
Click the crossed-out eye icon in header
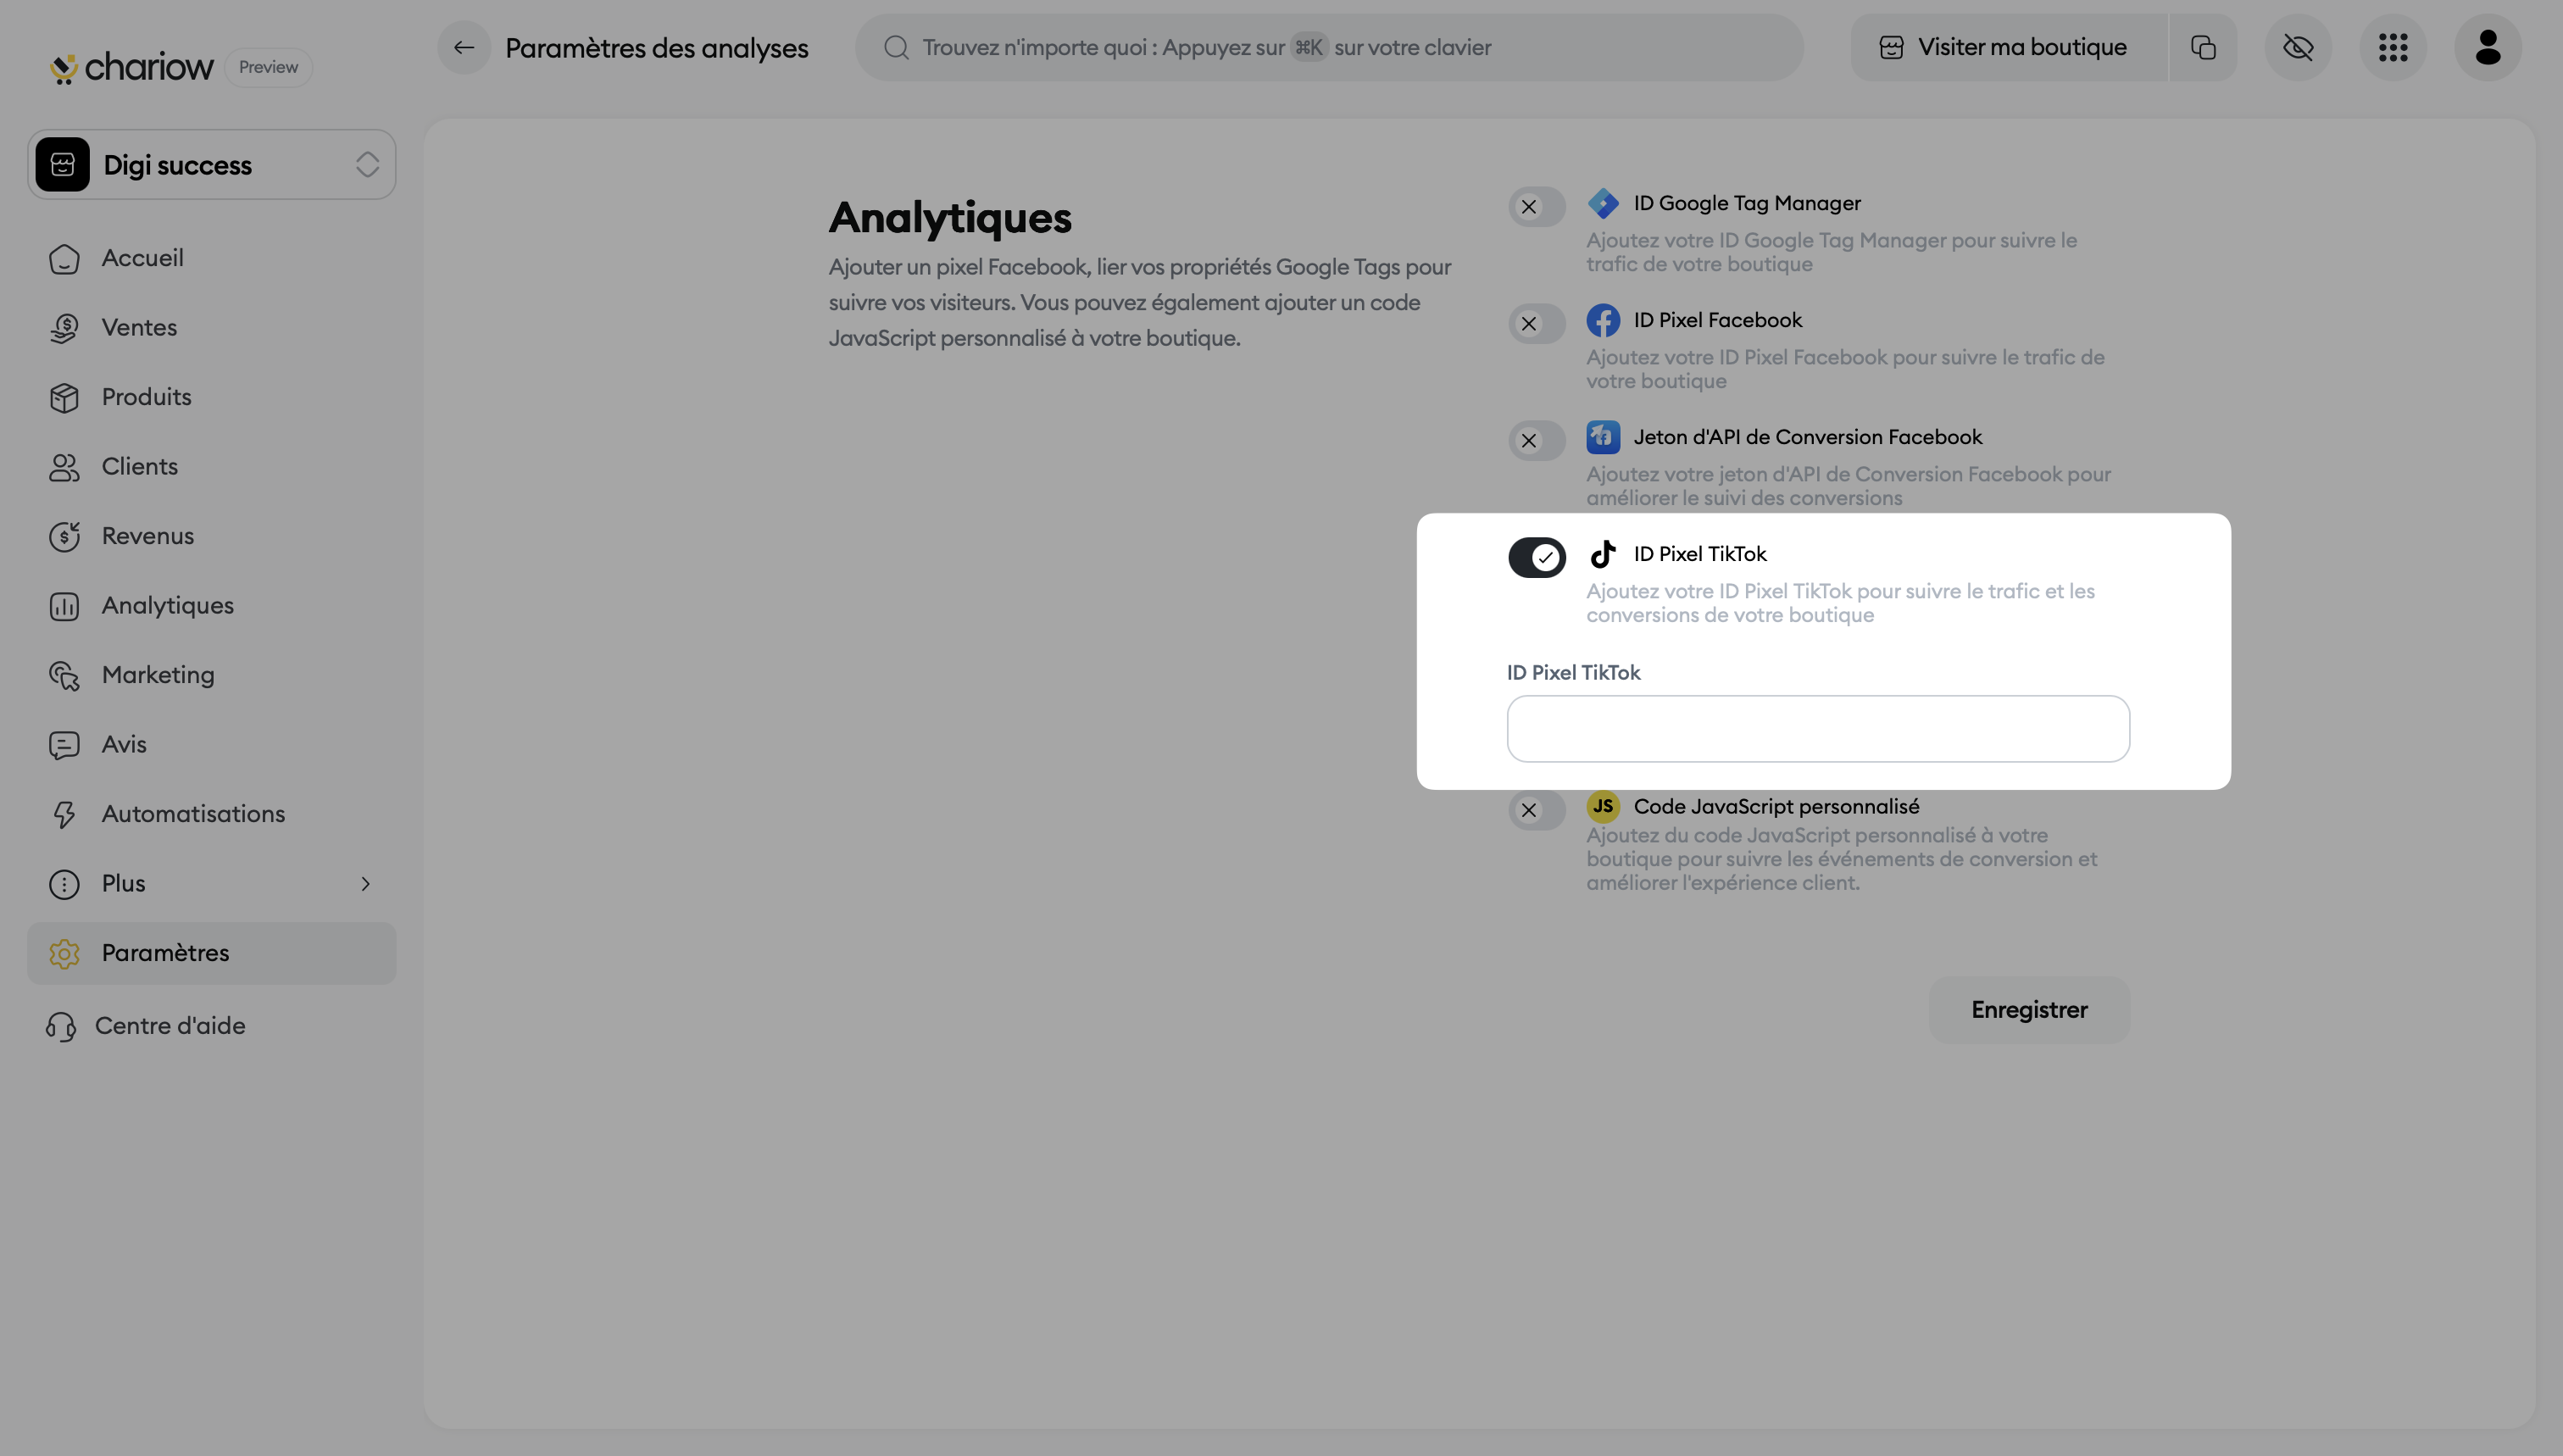point(2298,47)
